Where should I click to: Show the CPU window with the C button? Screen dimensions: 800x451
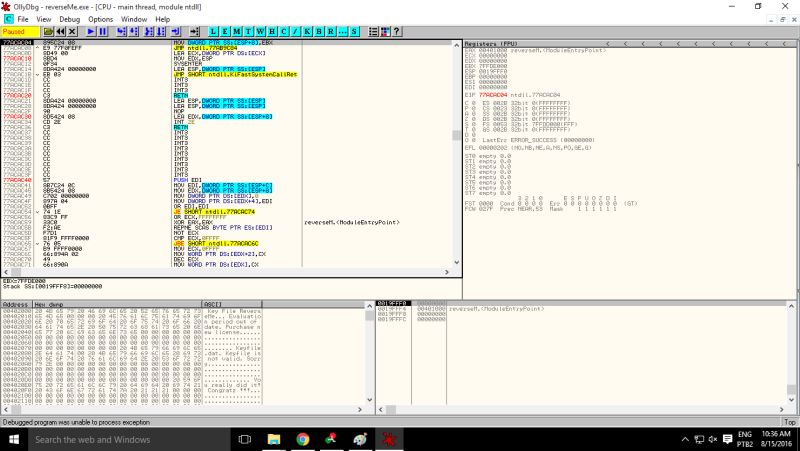284,32
